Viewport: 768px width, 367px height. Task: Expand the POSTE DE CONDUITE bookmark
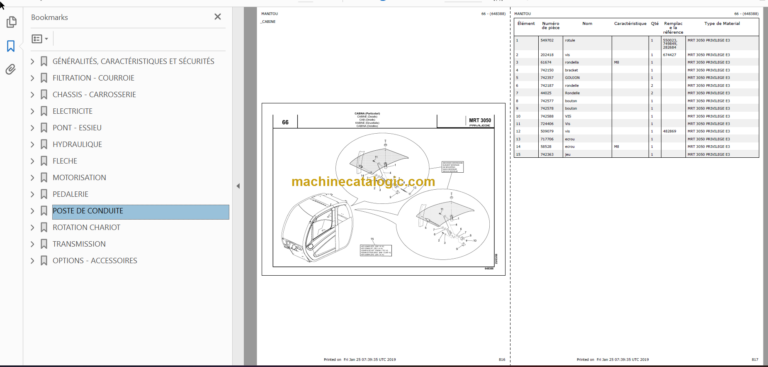tap(33, 211)
